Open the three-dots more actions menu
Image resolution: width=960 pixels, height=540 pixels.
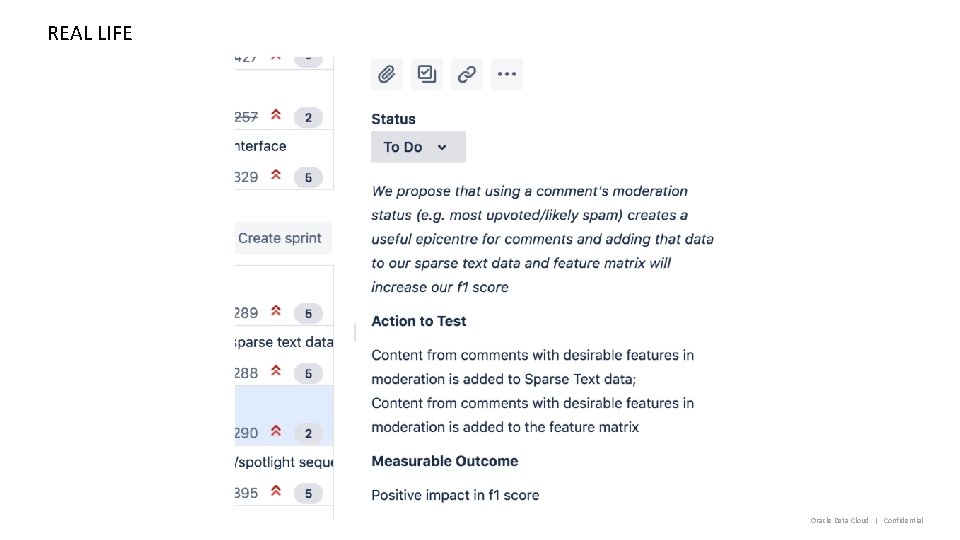(x=506, y=74)
